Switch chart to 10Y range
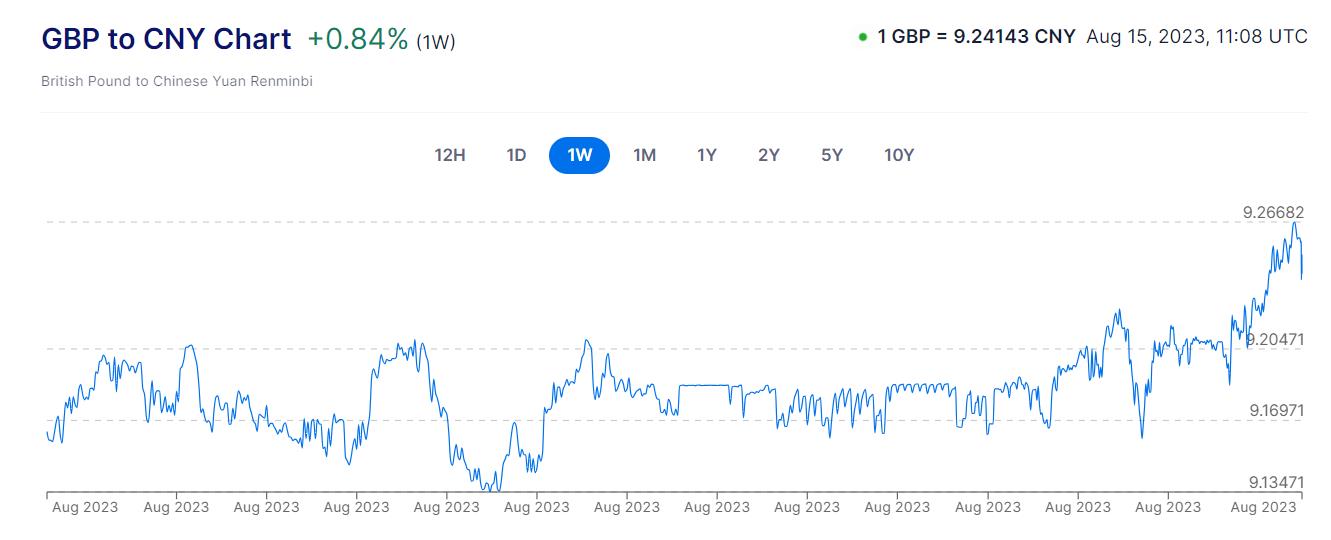The height and width of the screenshot is (540, 1331). point(899,155)
